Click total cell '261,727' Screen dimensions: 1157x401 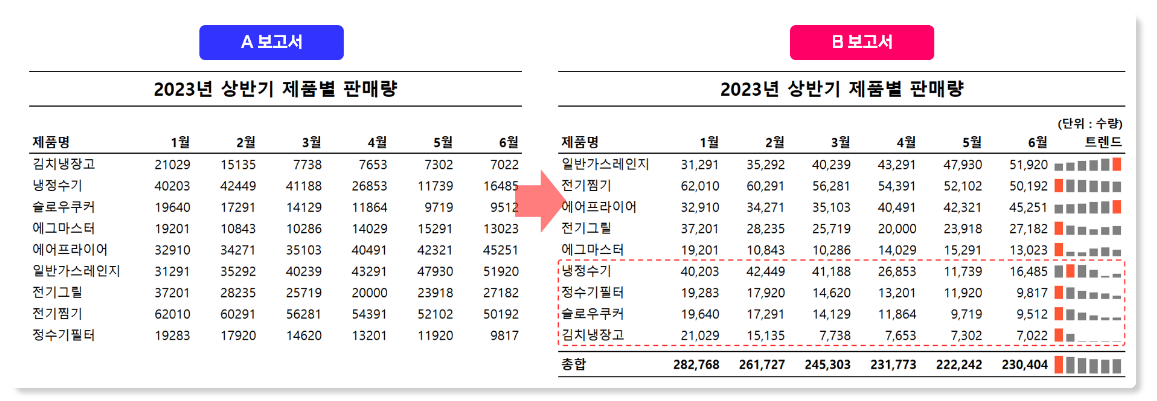pos(761,364)
